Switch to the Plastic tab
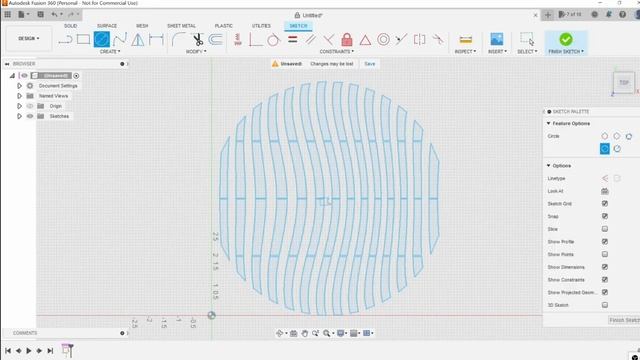Viewport: 640px width, 360px height. tap(224, 26)
